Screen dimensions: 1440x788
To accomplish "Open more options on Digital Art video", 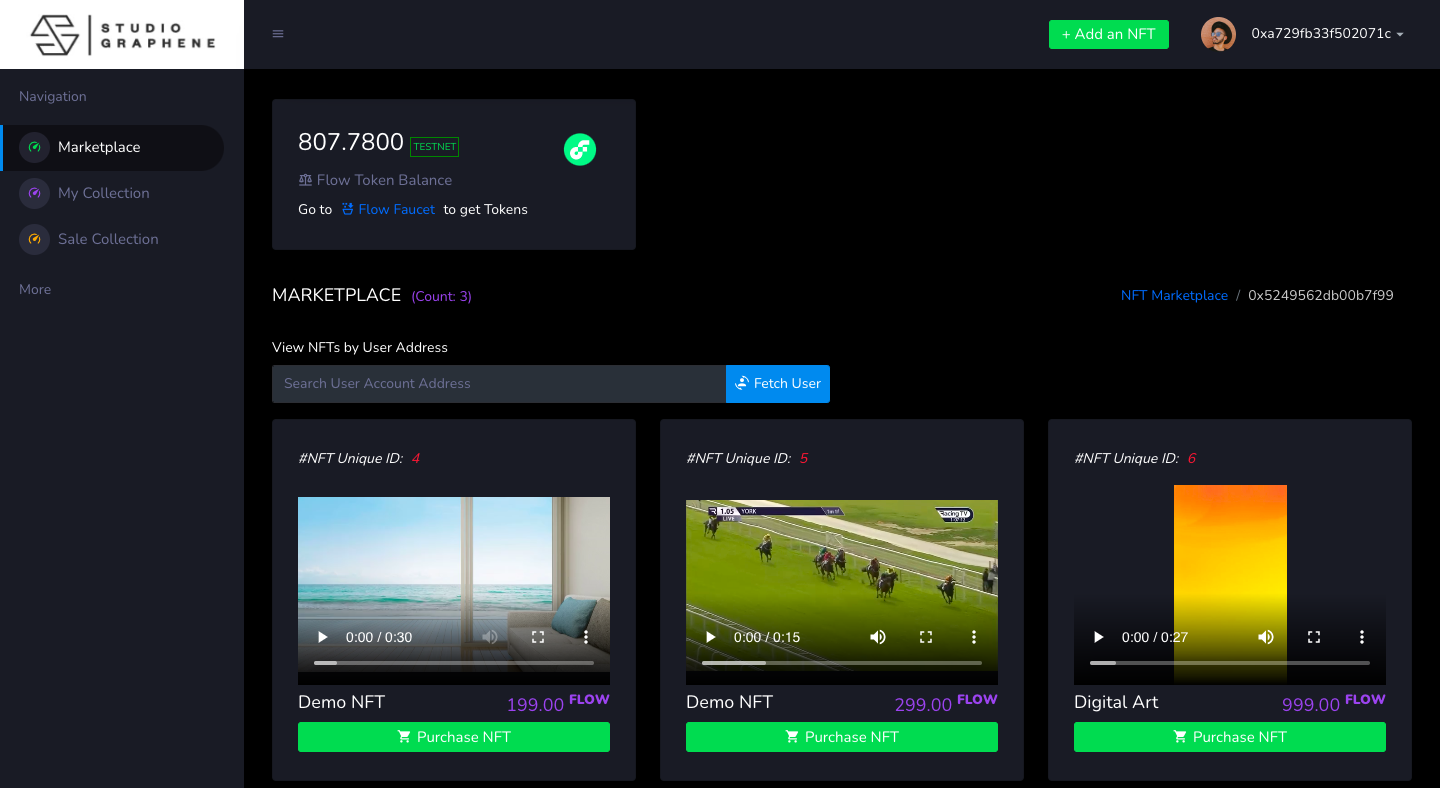I will tap(1361, 637).
